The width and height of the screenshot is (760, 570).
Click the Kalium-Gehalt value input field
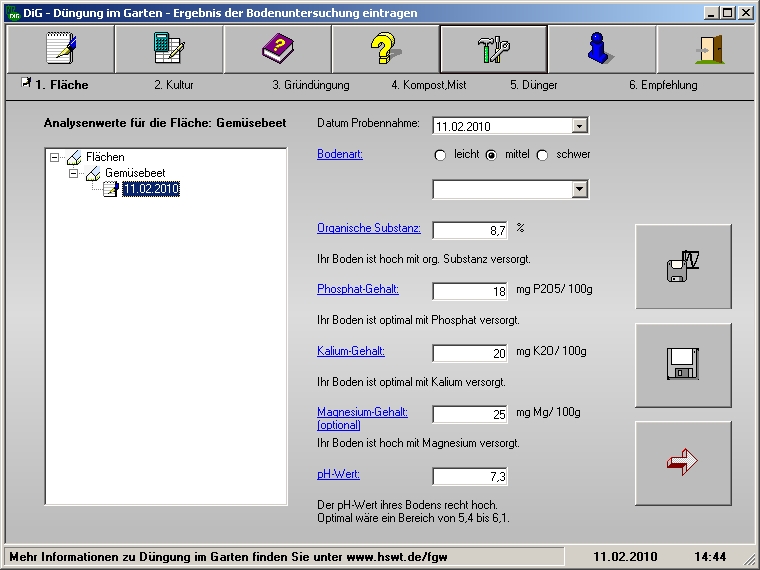click(x=470, y=353)
